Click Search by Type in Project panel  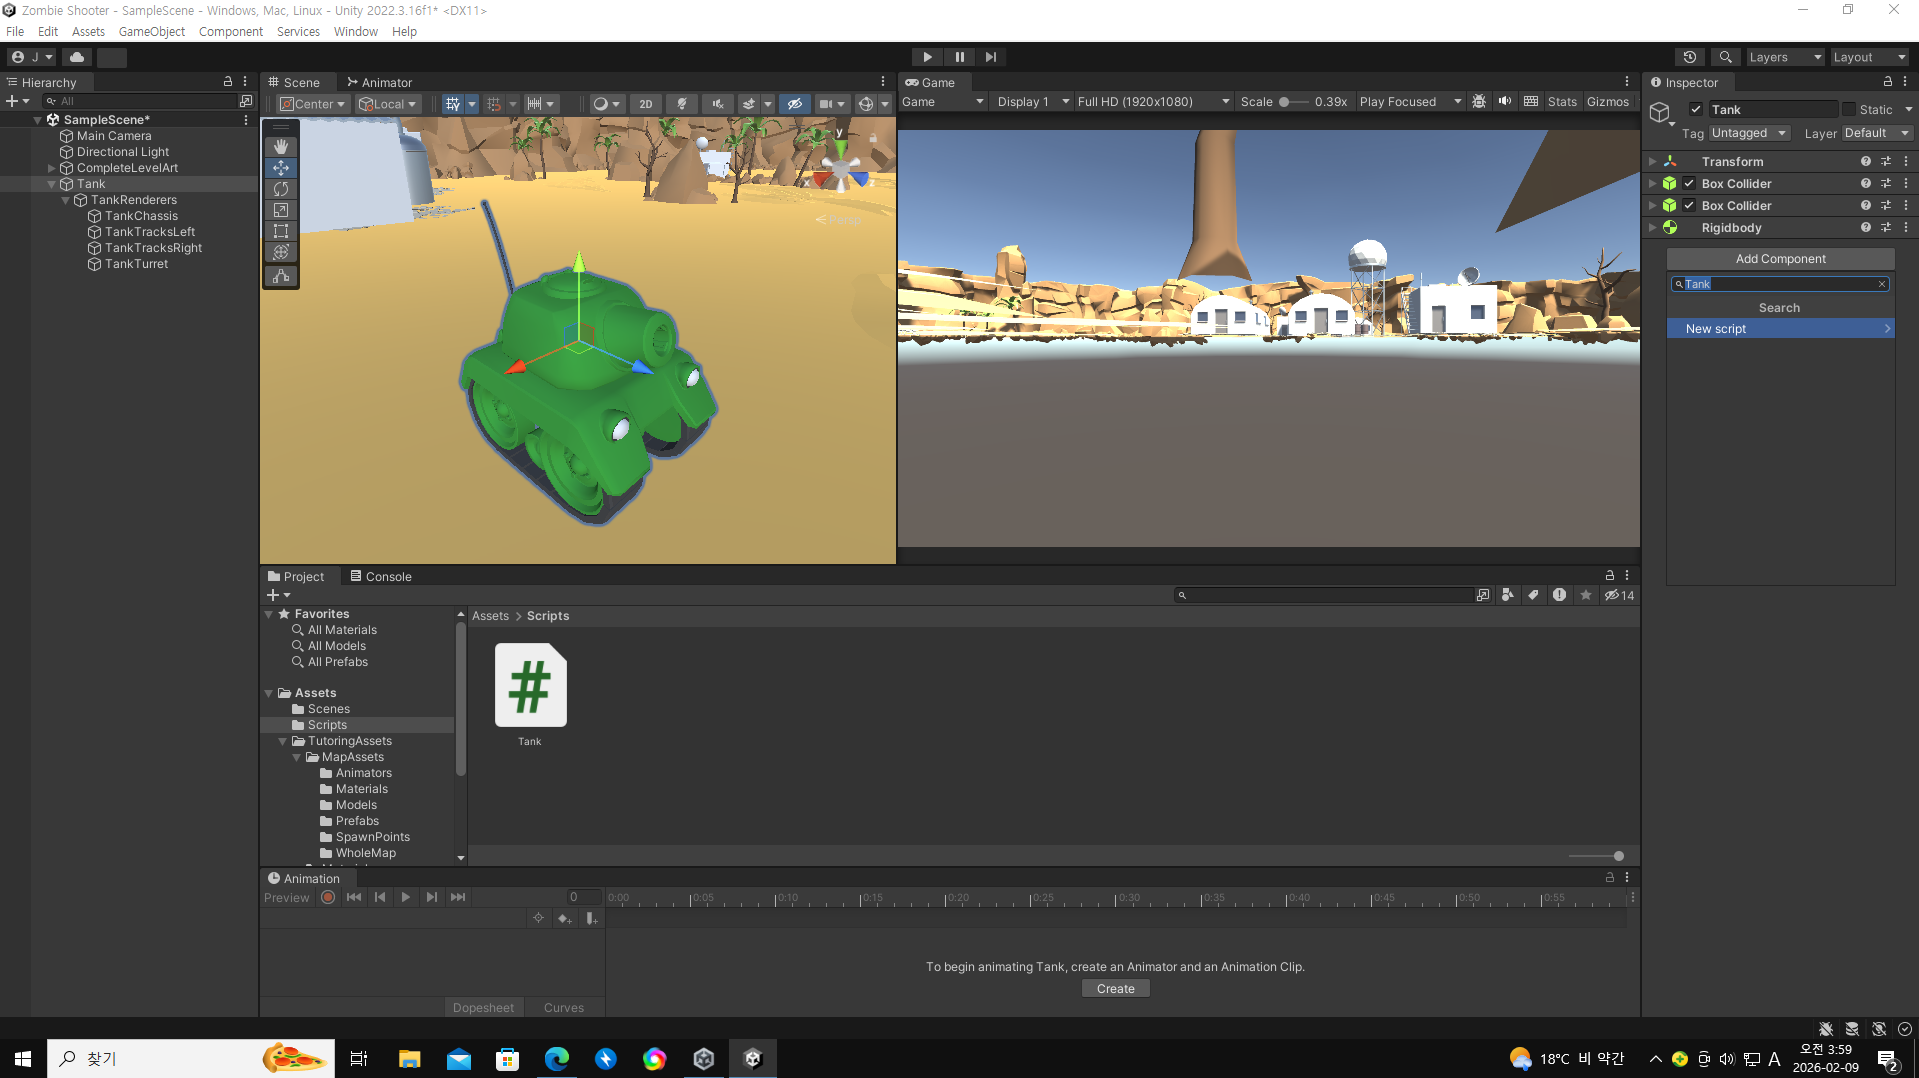pyautogui.click(x=1508, y=595)
